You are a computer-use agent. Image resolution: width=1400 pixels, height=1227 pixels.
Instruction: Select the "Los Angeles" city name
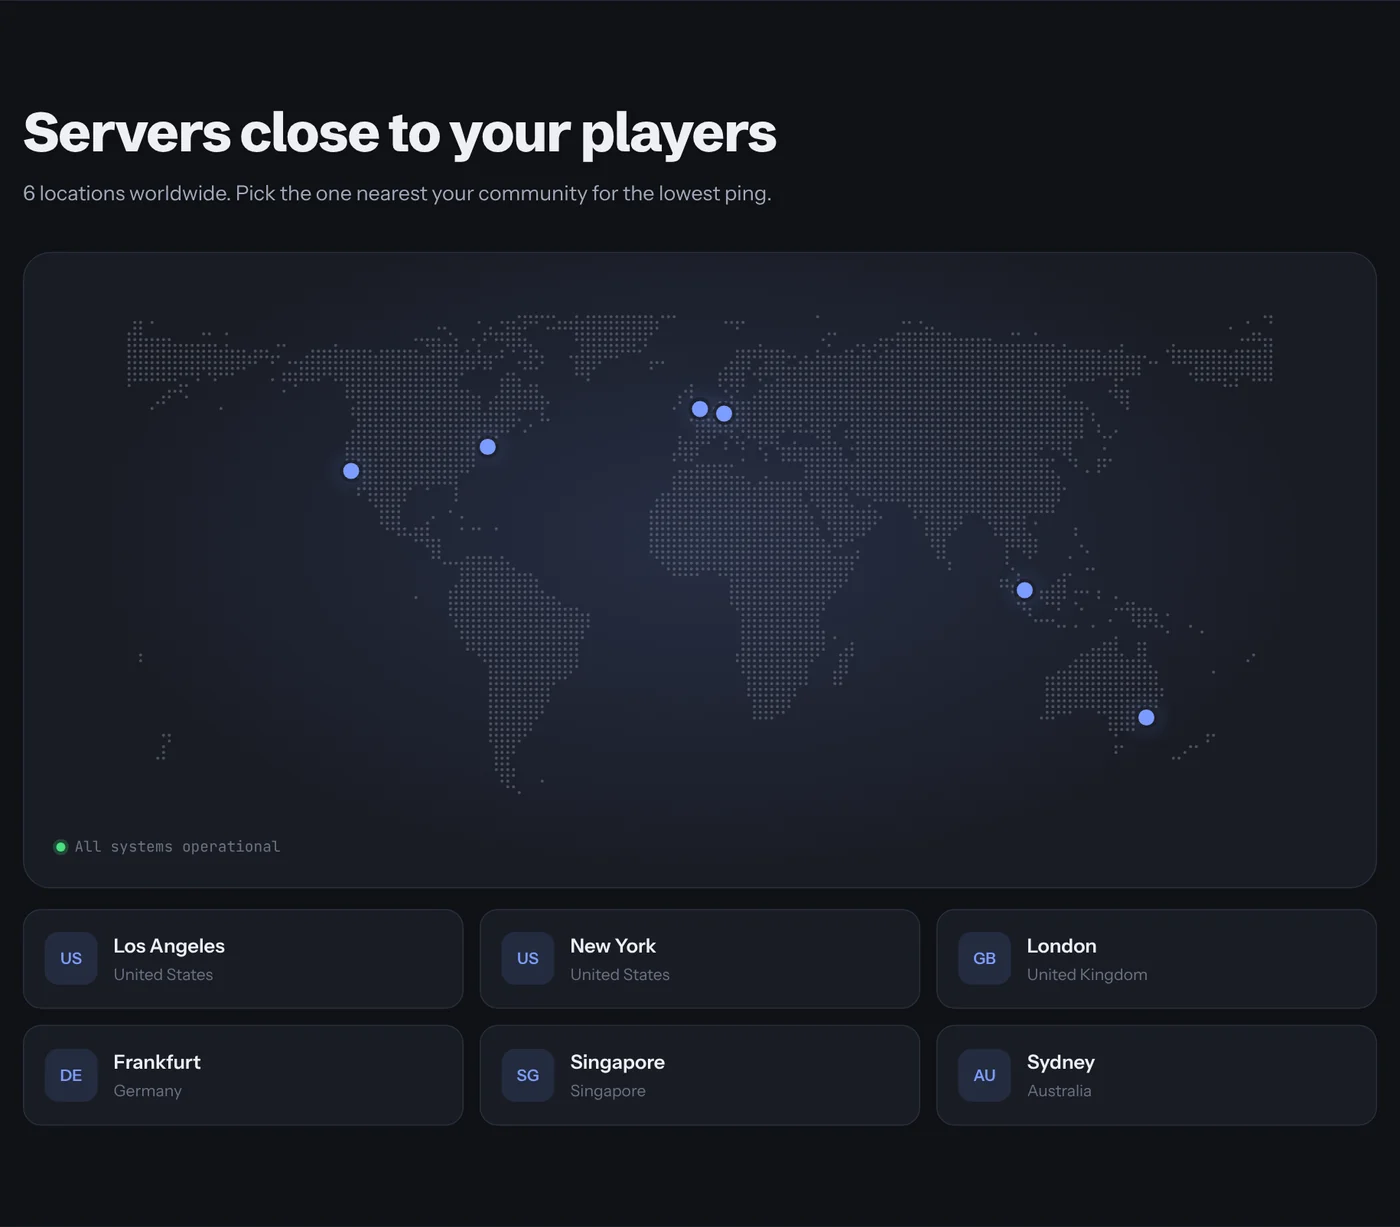(169, 946)
